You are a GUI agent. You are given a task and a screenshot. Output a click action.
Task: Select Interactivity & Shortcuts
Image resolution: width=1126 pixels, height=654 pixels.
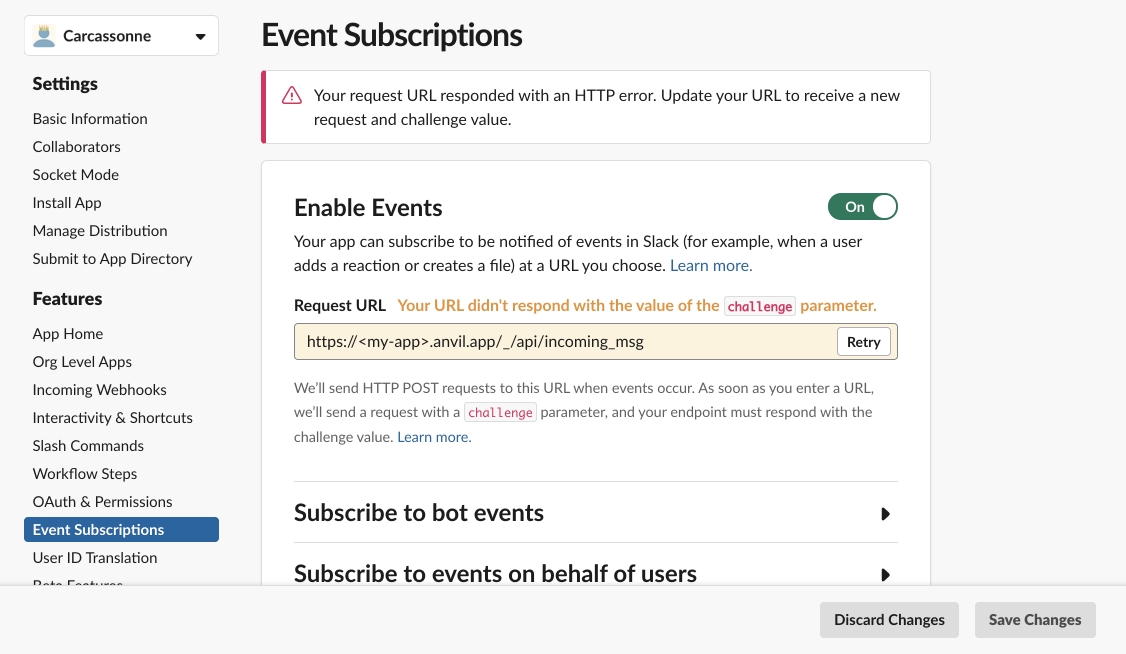click(x=112, y=418)
